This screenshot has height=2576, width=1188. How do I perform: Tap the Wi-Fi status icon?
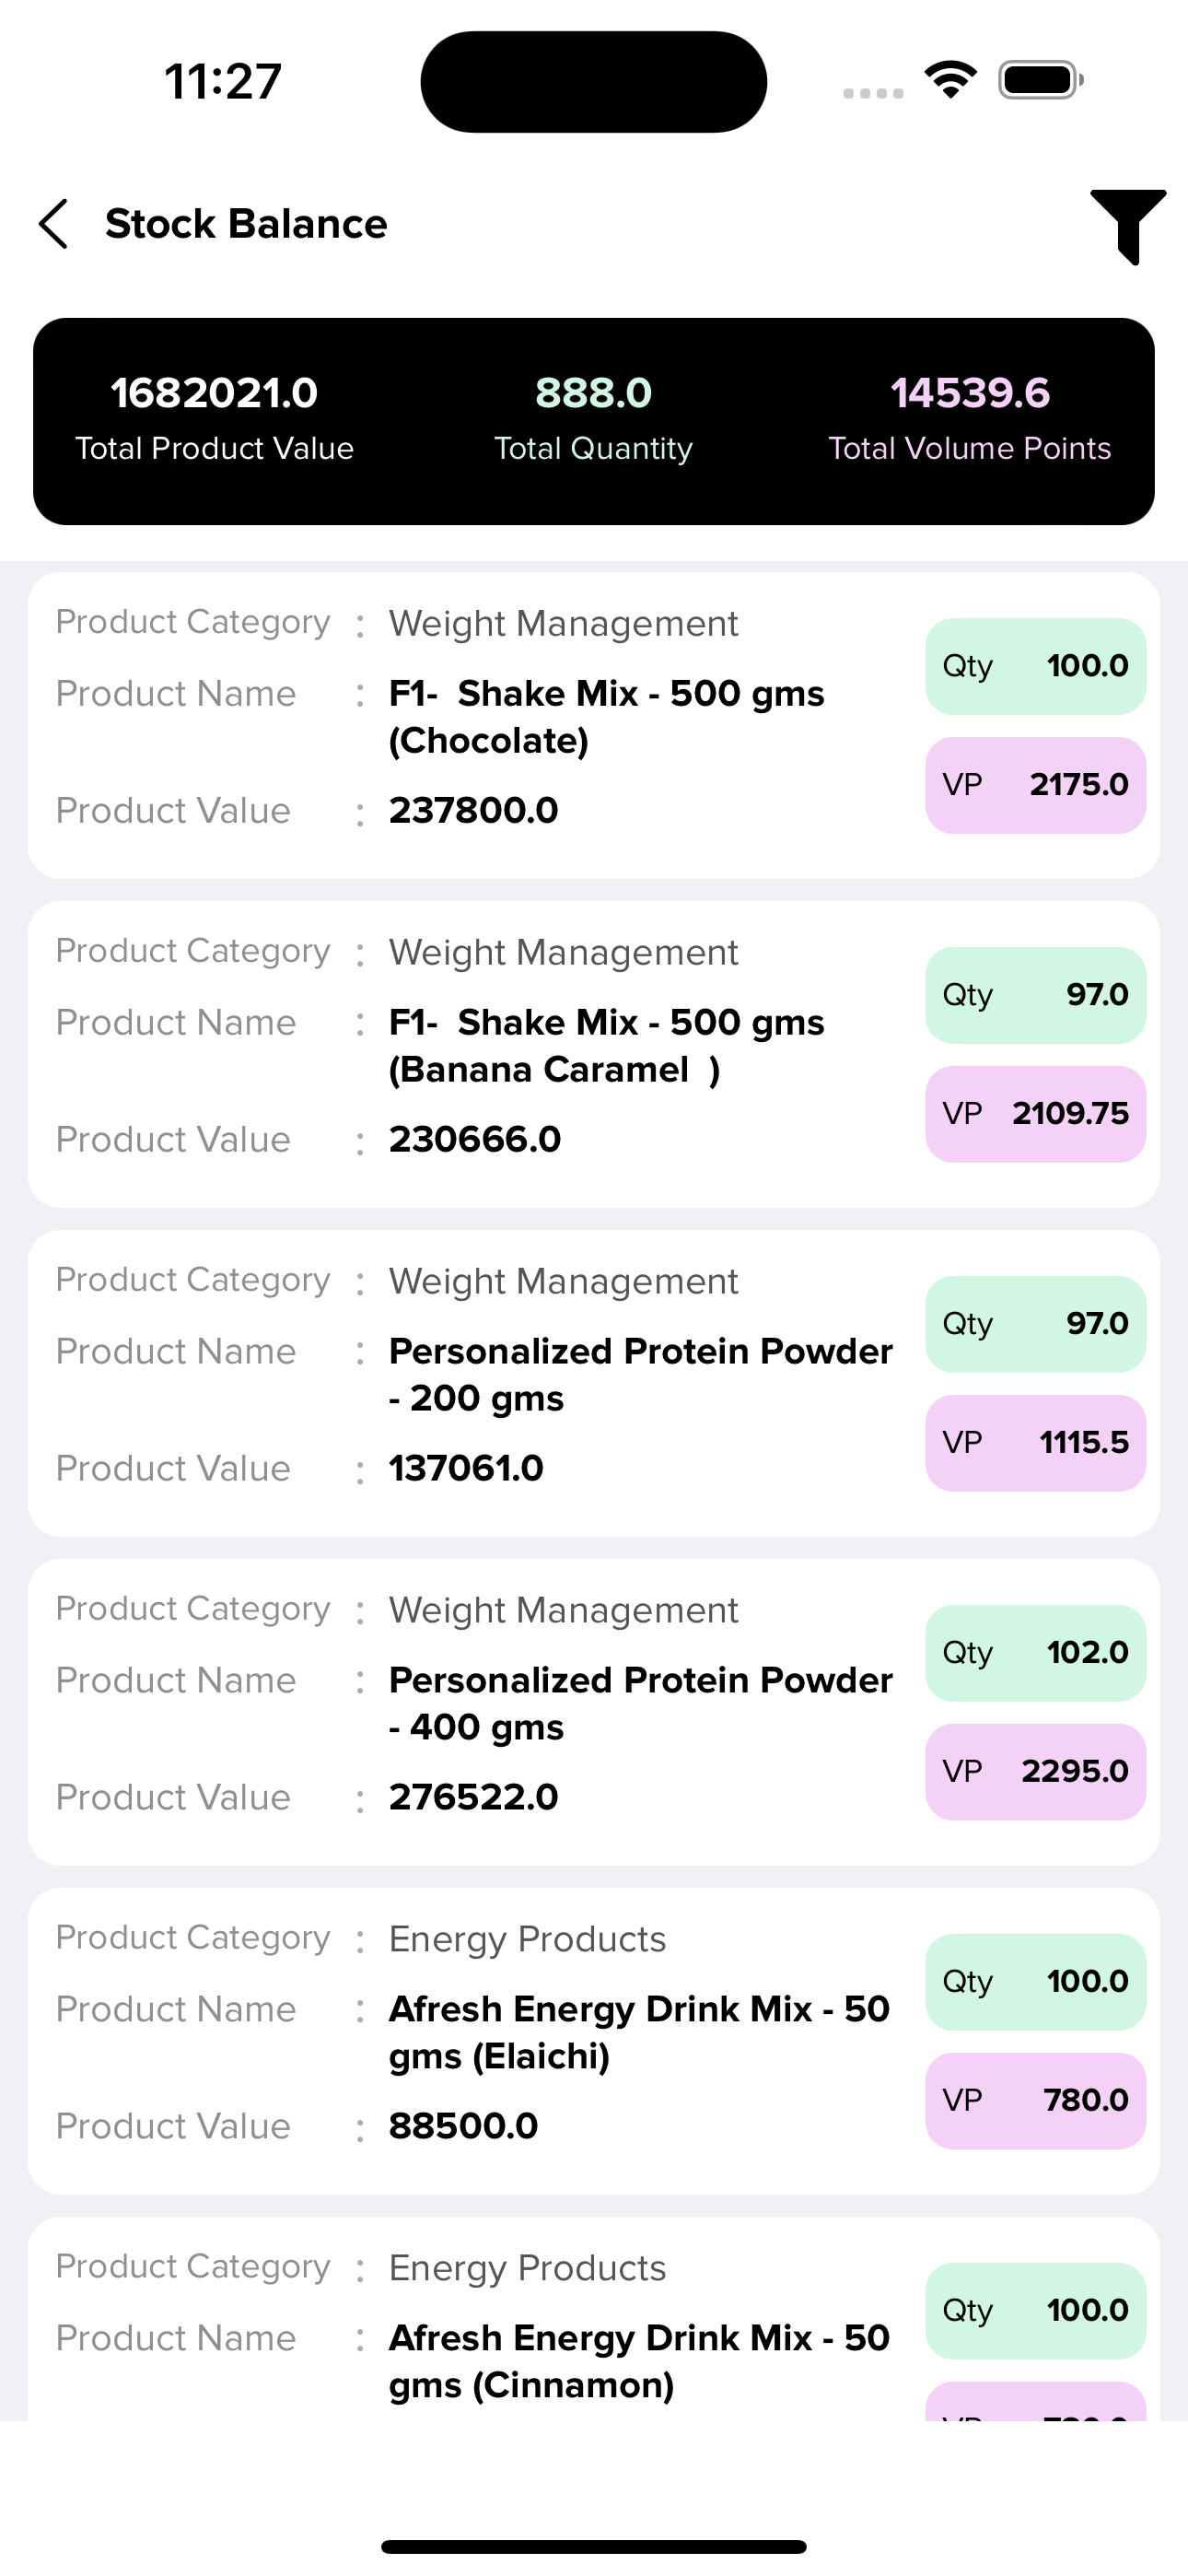[950, 80]
